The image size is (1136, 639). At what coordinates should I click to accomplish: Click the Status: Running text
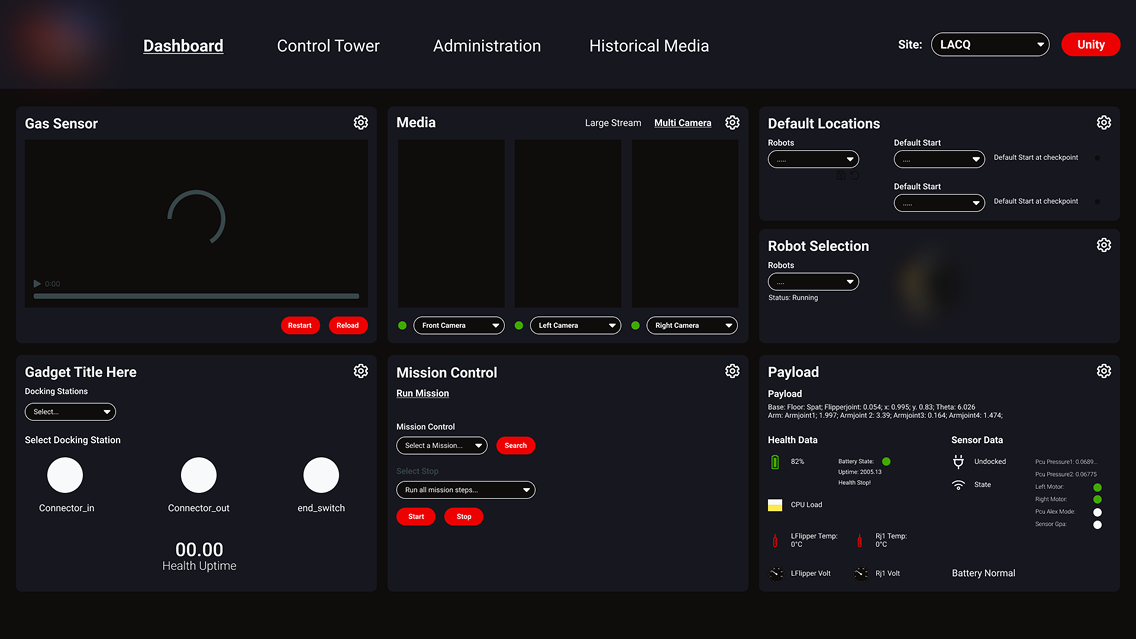coord(793,298)
